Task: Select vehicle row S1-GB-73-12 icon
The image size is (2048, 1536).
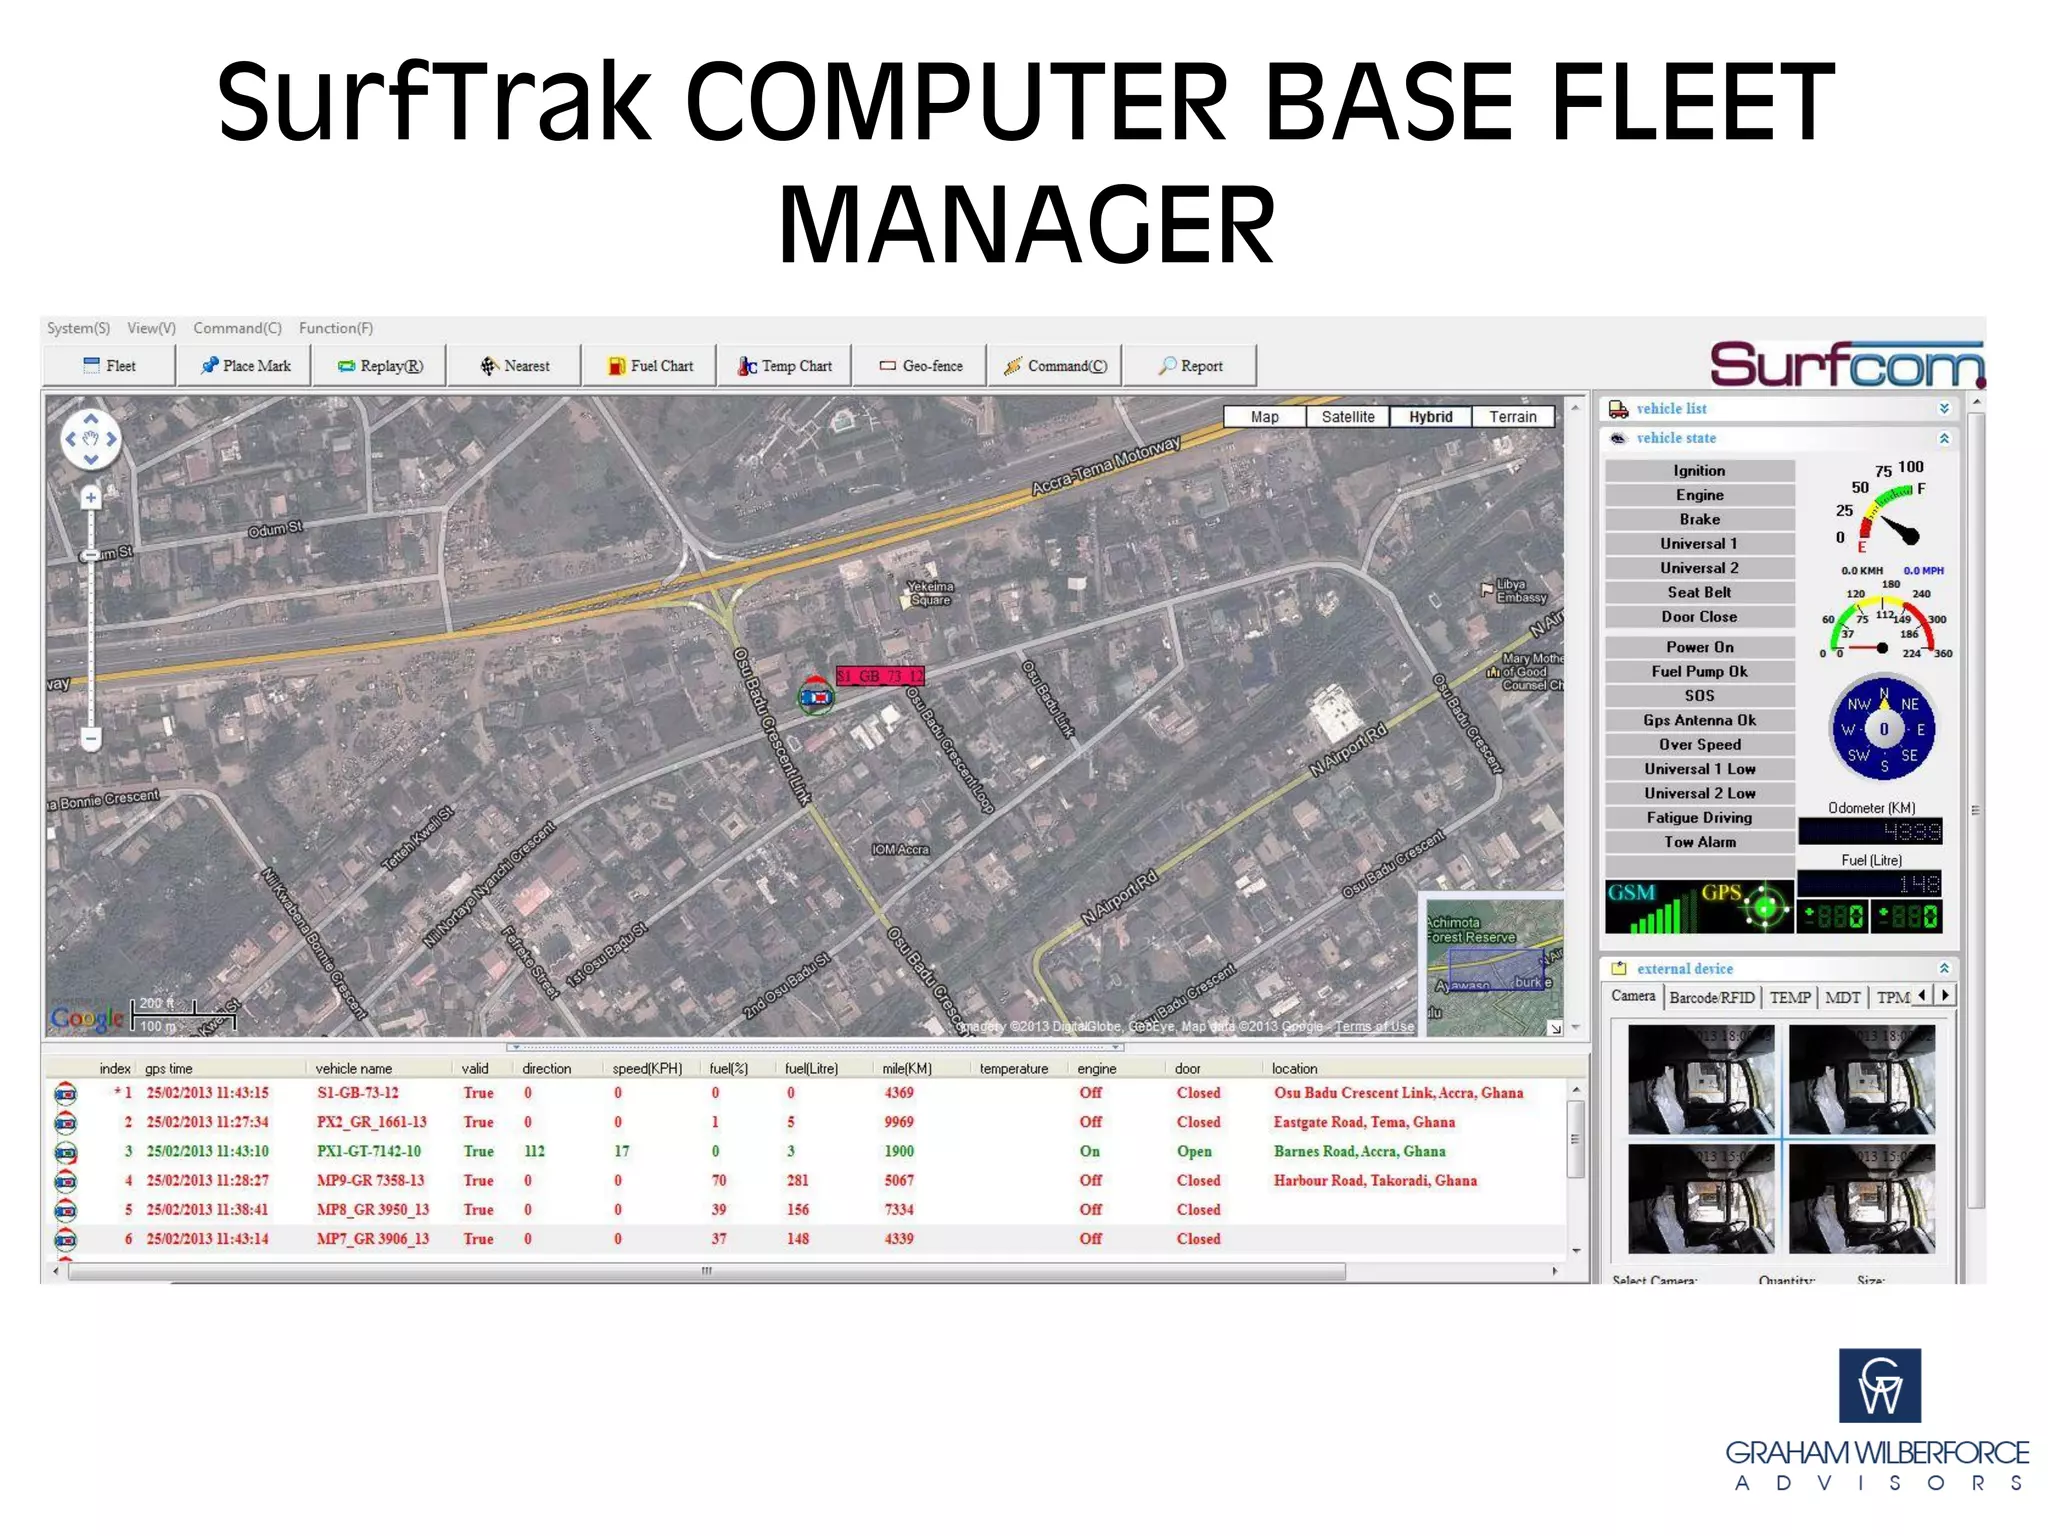Action: [x=66, y=1094]
